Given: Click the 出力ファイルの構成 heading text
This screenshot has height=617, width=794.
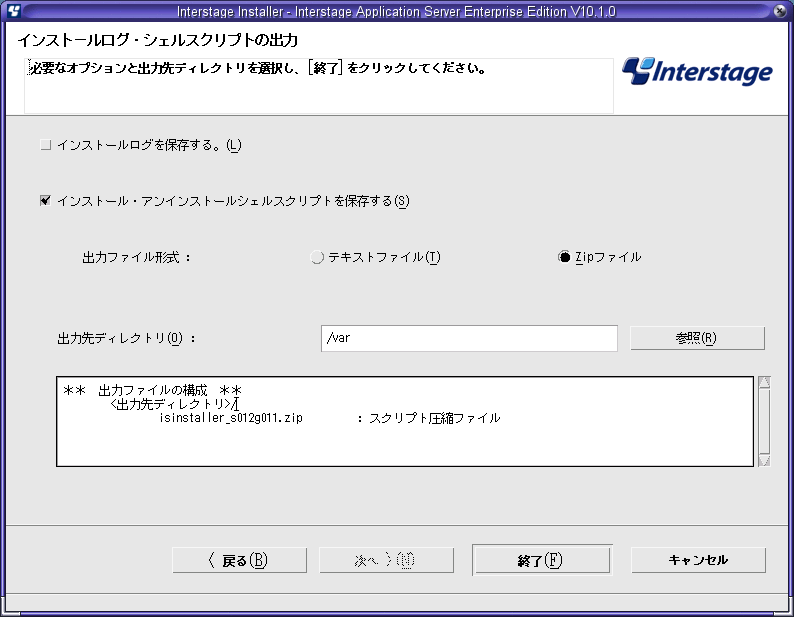Looking at the screenshot, I should coord(153,391).
